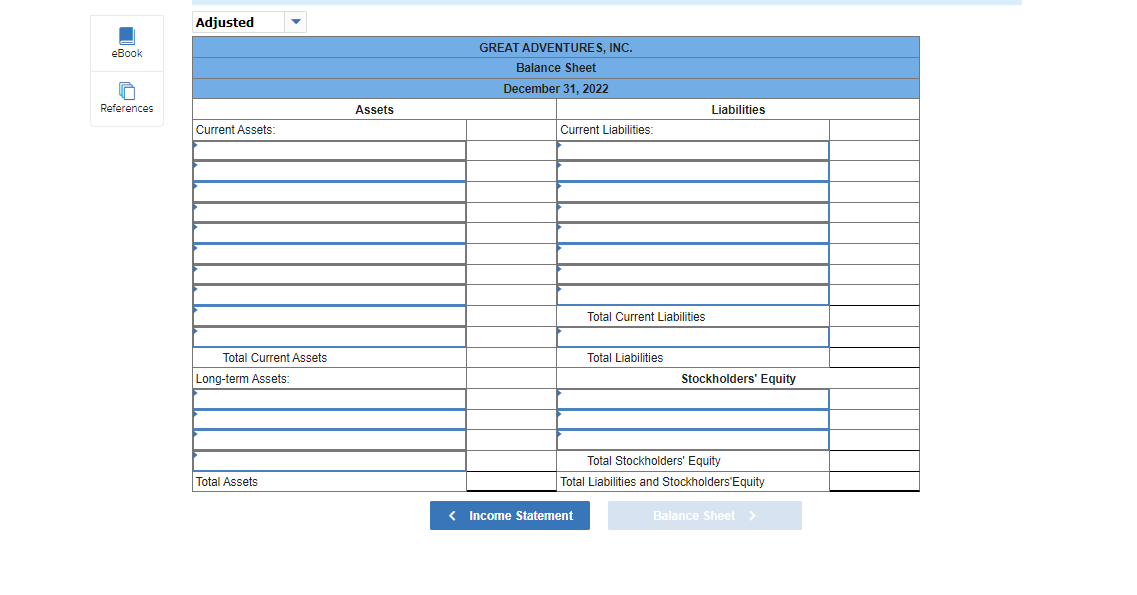This screenshot has width=1137, height=595.
Task: Click the Total Stockholders' Equity amount cell
Action: (875, 461)
